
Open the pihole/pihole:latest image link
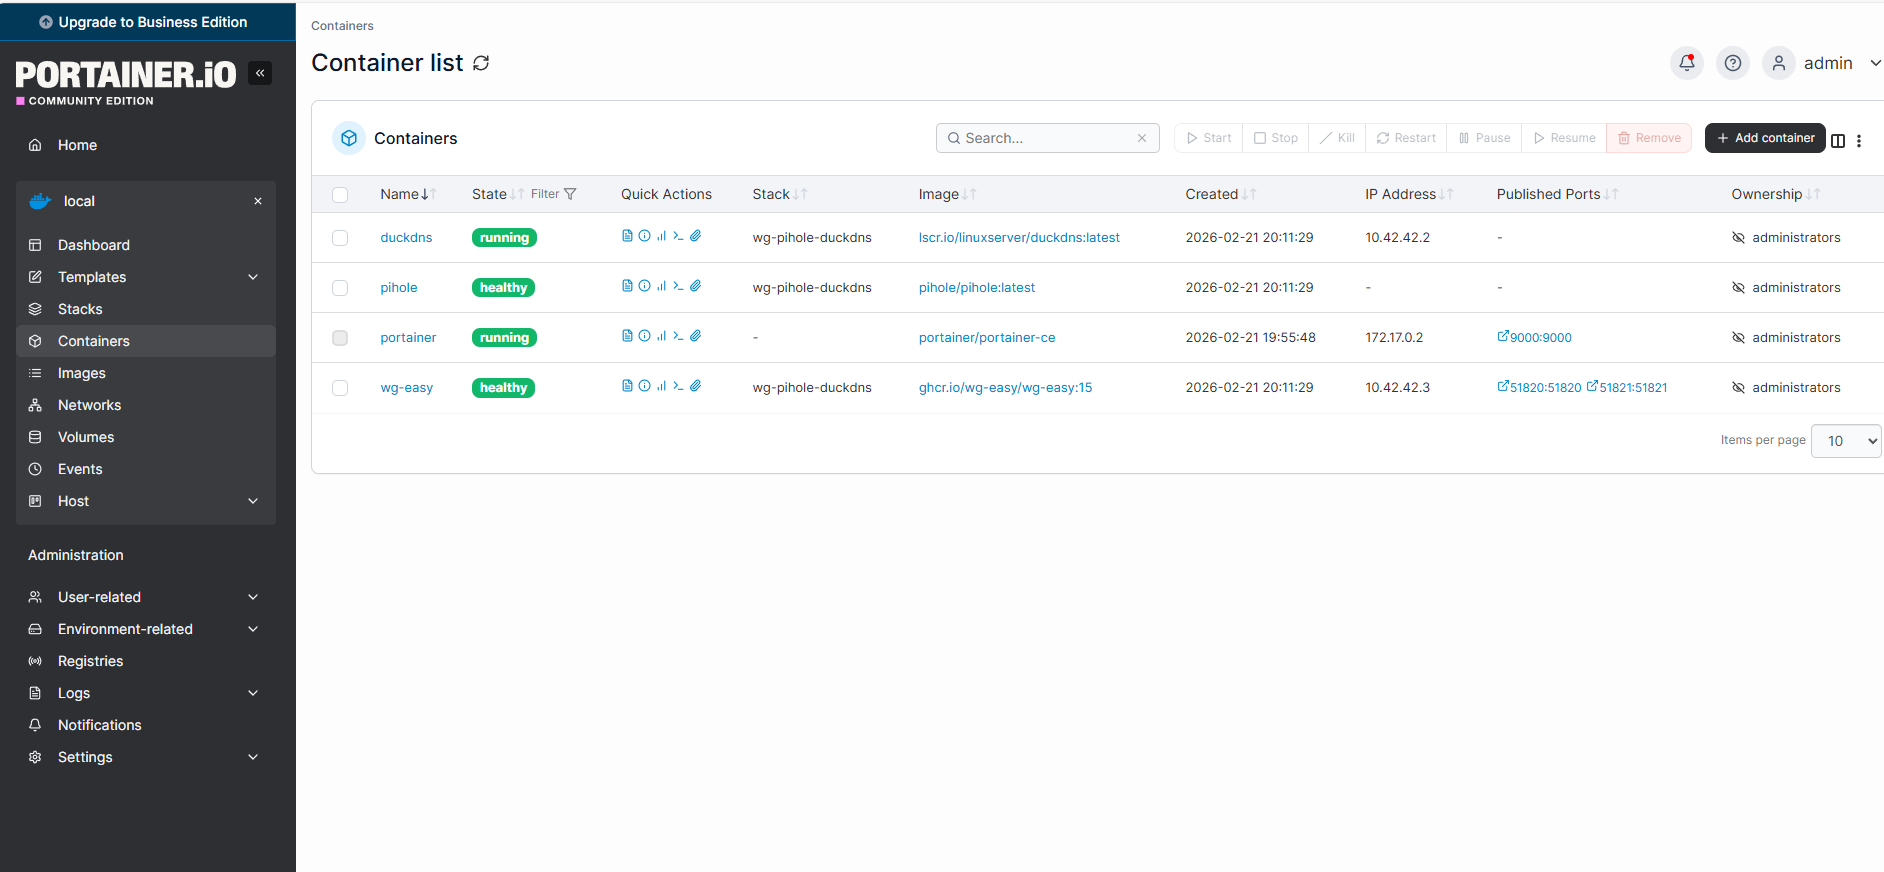click(x=977, y=288)
